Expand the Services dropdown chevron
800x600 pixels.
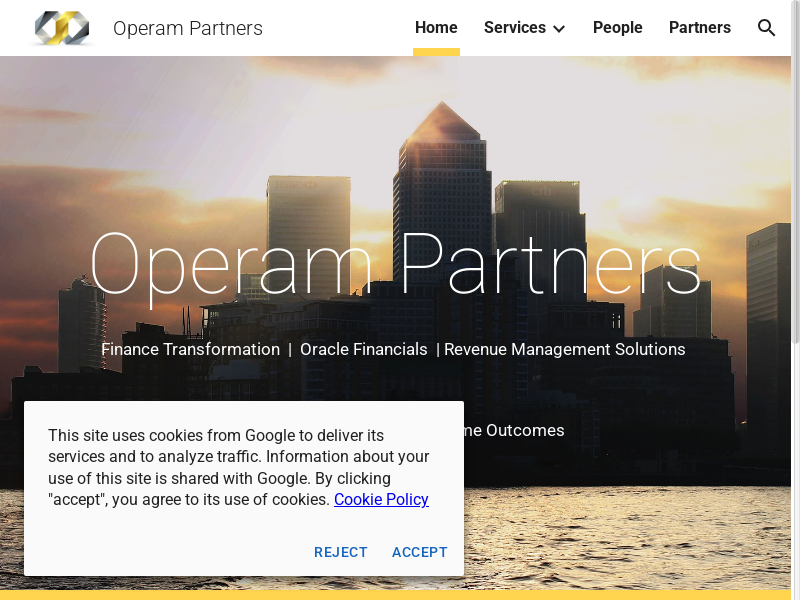point(559,29)
